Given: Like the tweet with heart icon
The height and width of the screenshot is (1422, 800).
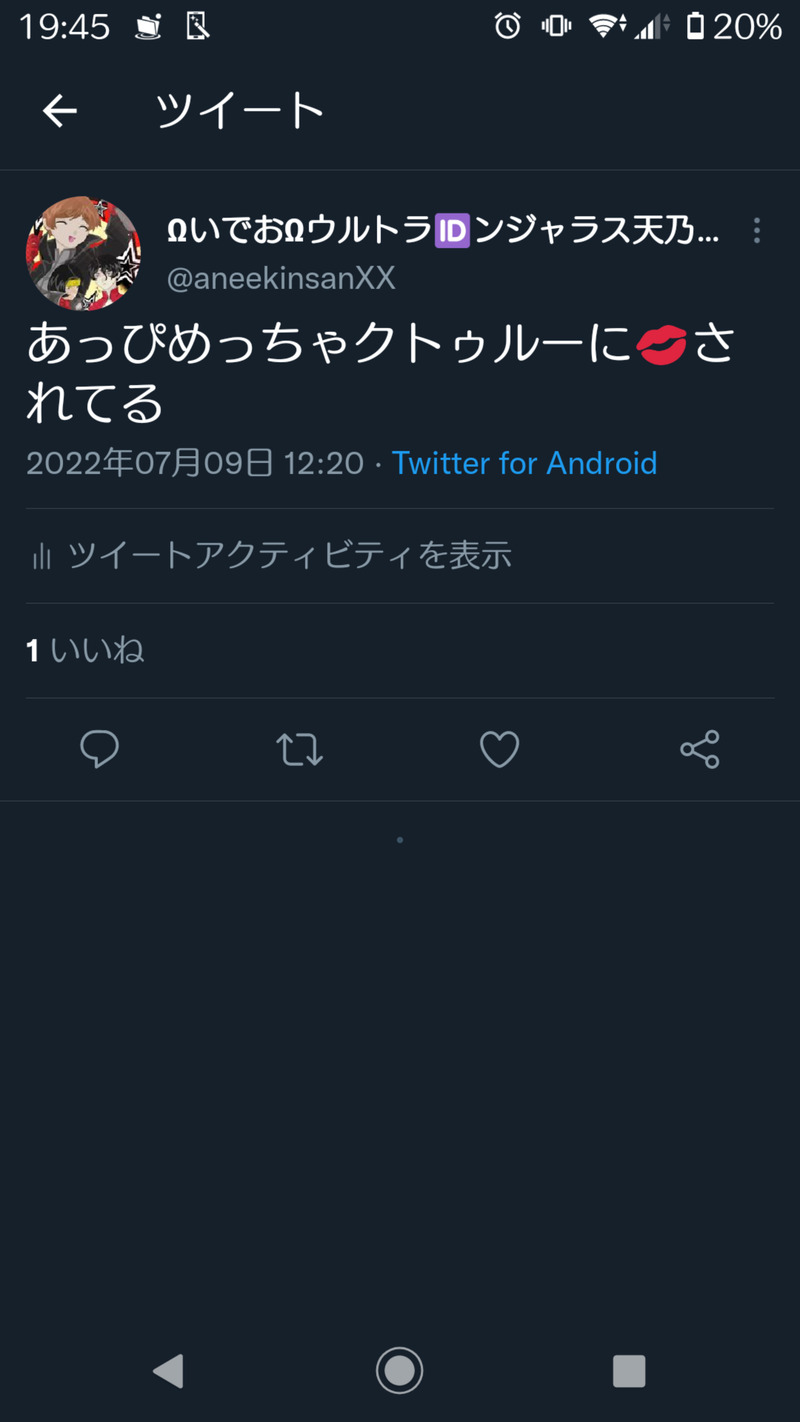Looking at the screenshot, I should [x=499, y=749].
